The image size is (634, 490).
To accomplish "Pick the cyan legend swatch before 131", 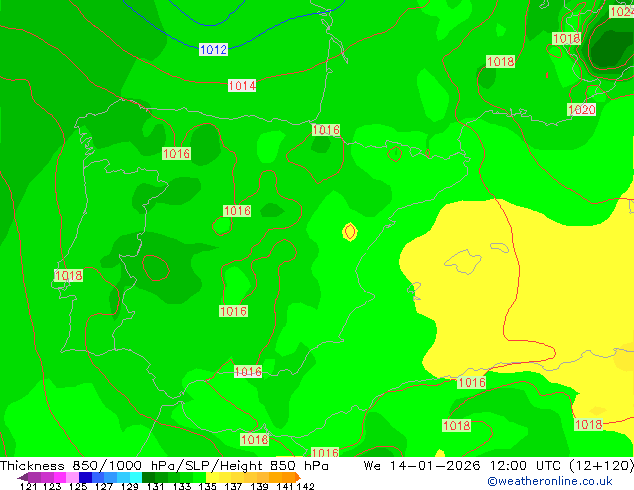I will (135, 477).
